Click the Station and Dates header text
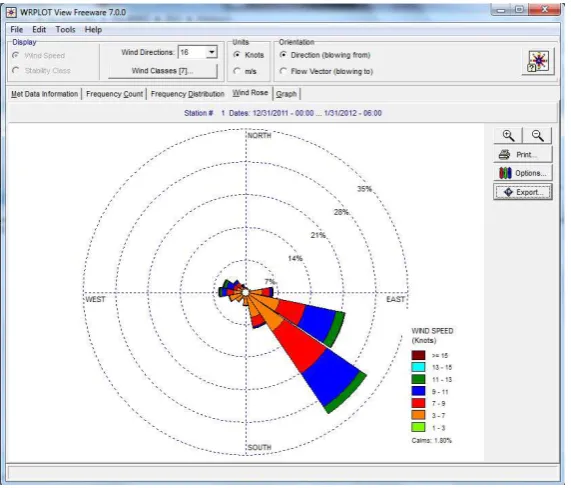Image resolution: width=571 pixels, height=488 pixels. pyautogui.click(x=283, y=113)
